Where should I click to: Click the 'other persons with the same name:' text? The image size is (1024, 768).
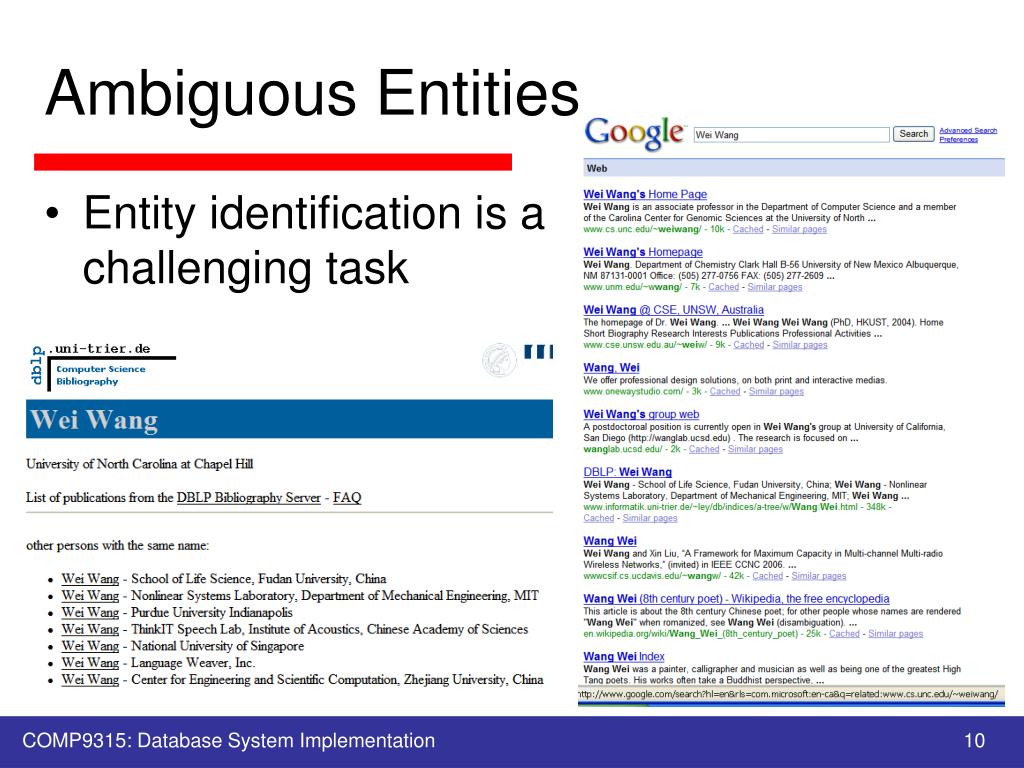coord(118,545)
